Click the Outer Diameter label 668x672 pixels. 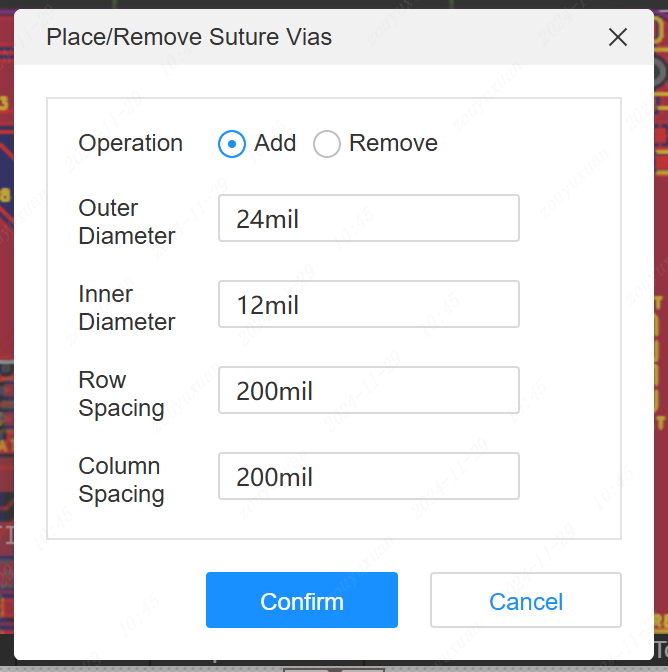pos(126,222)
